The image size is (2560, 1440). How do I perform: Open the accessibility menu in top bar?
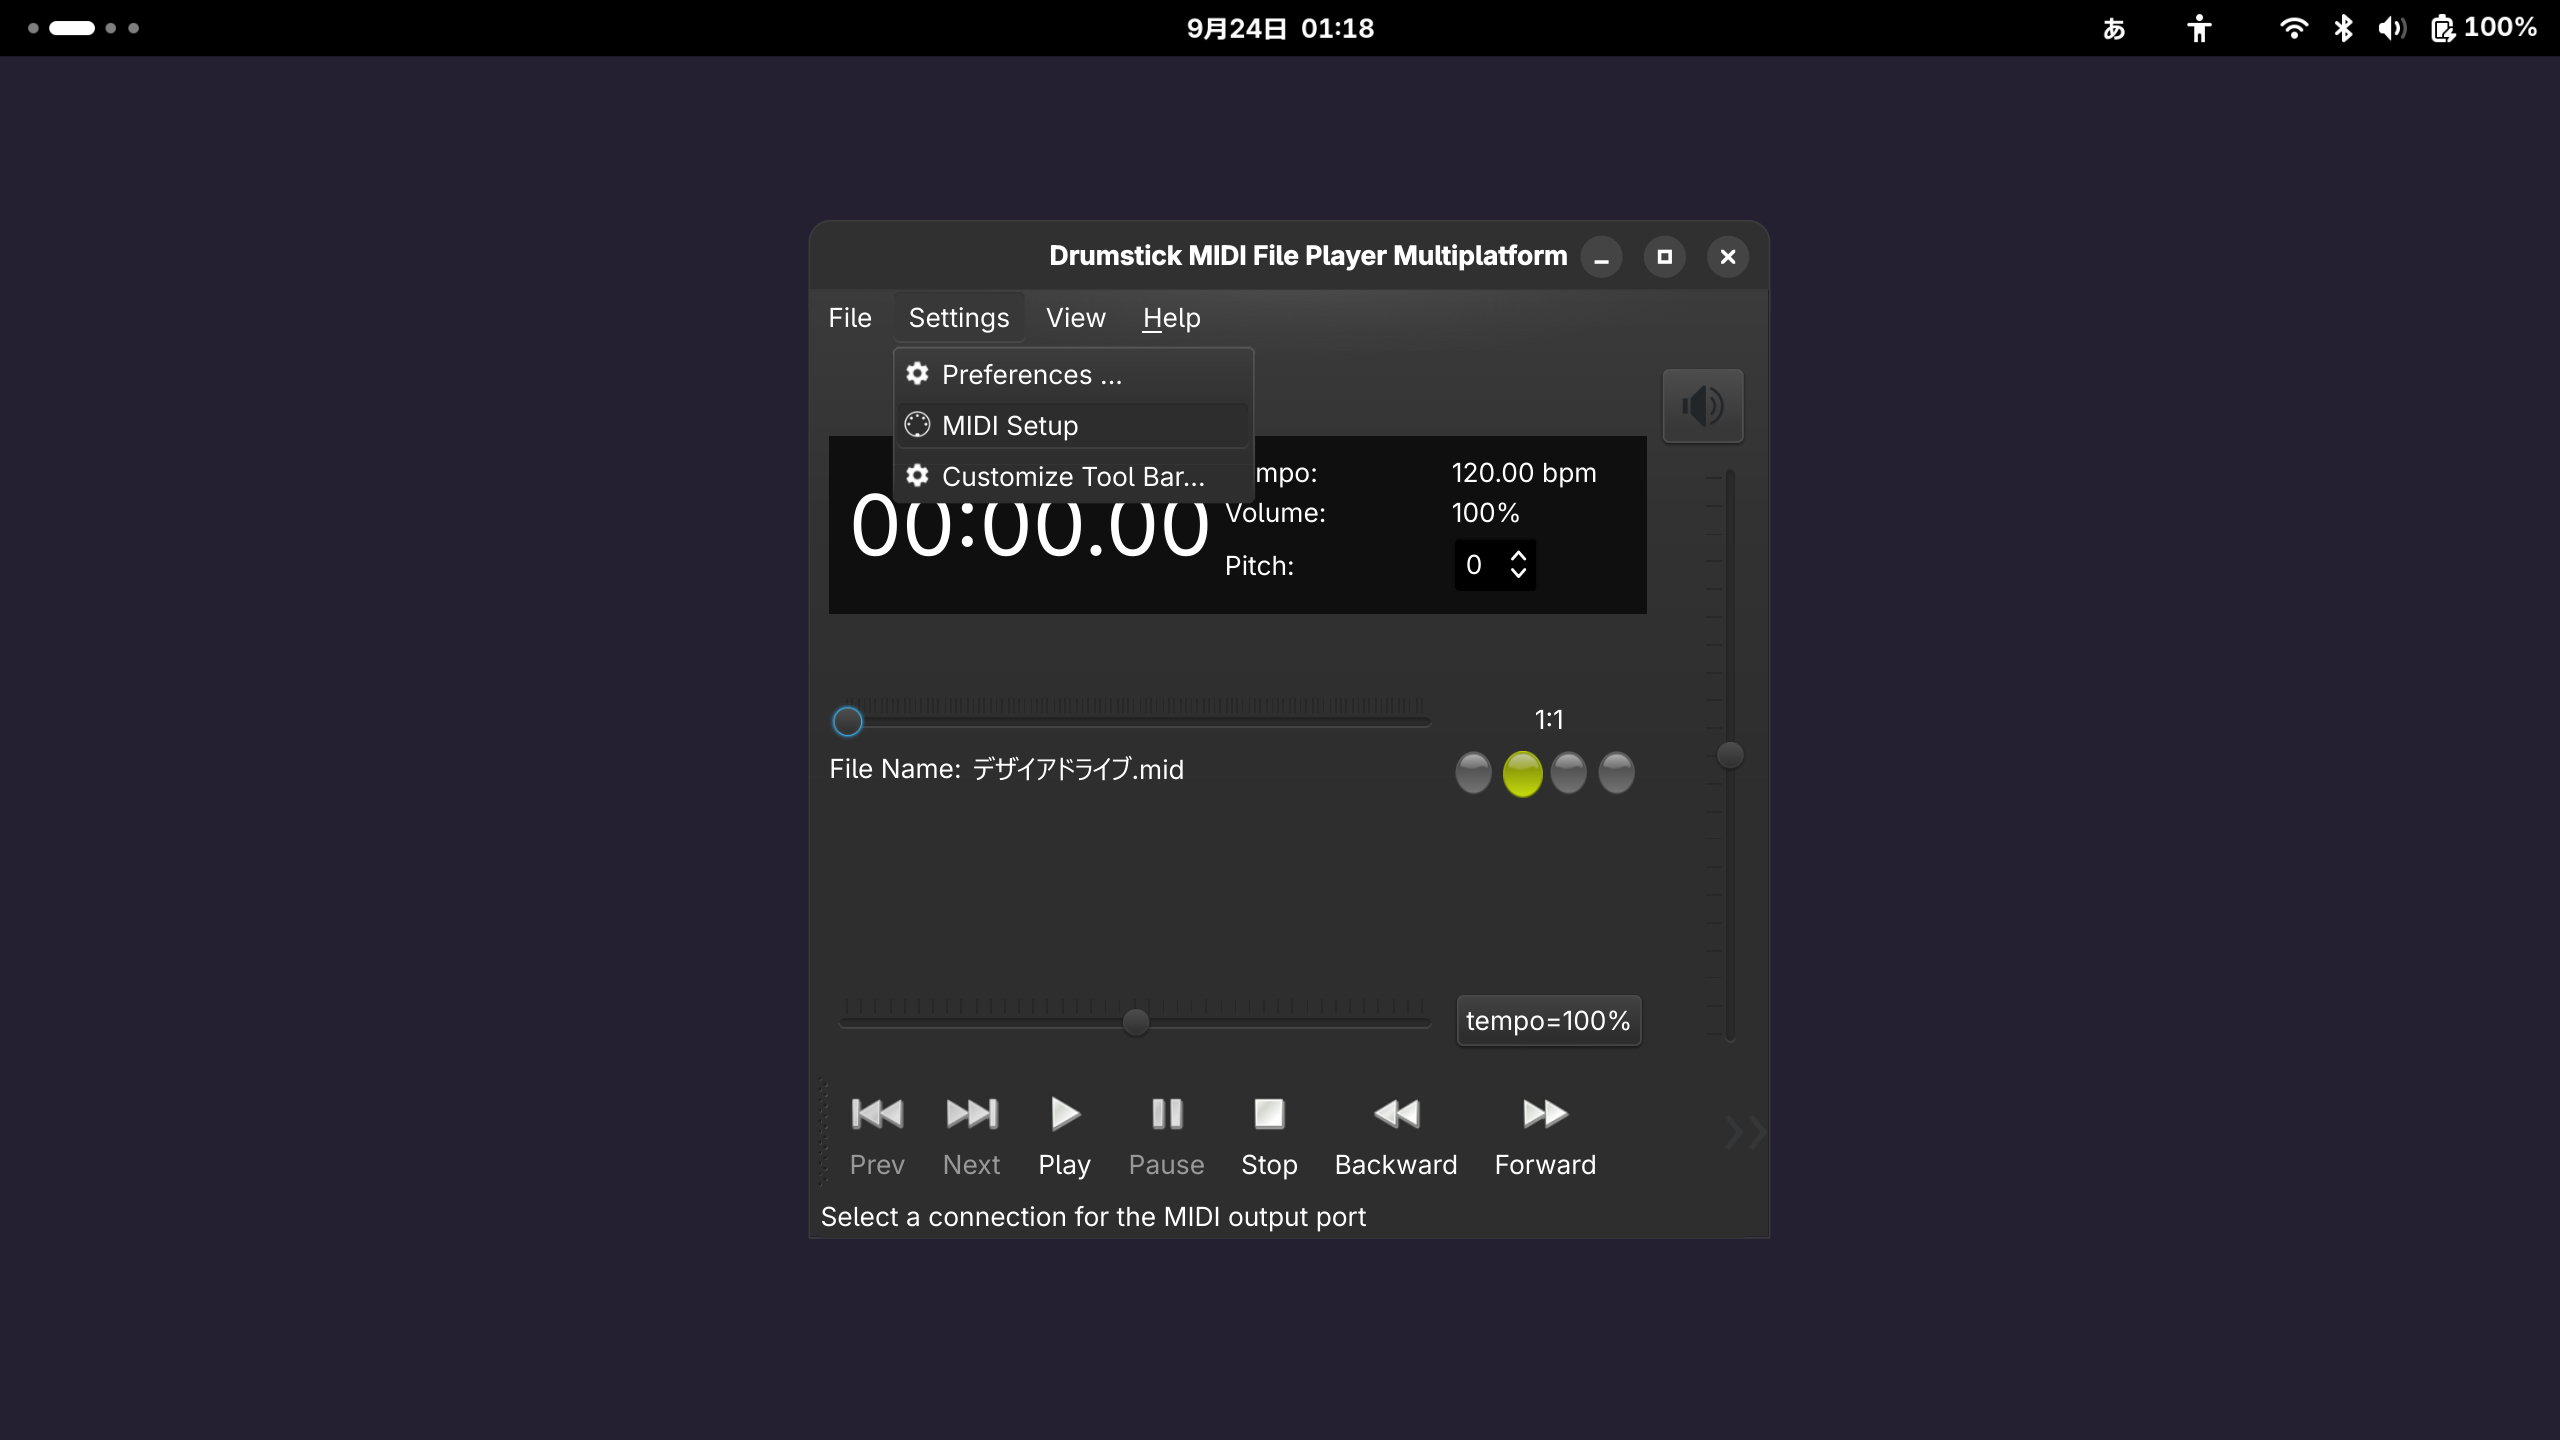pos(2198,28)
